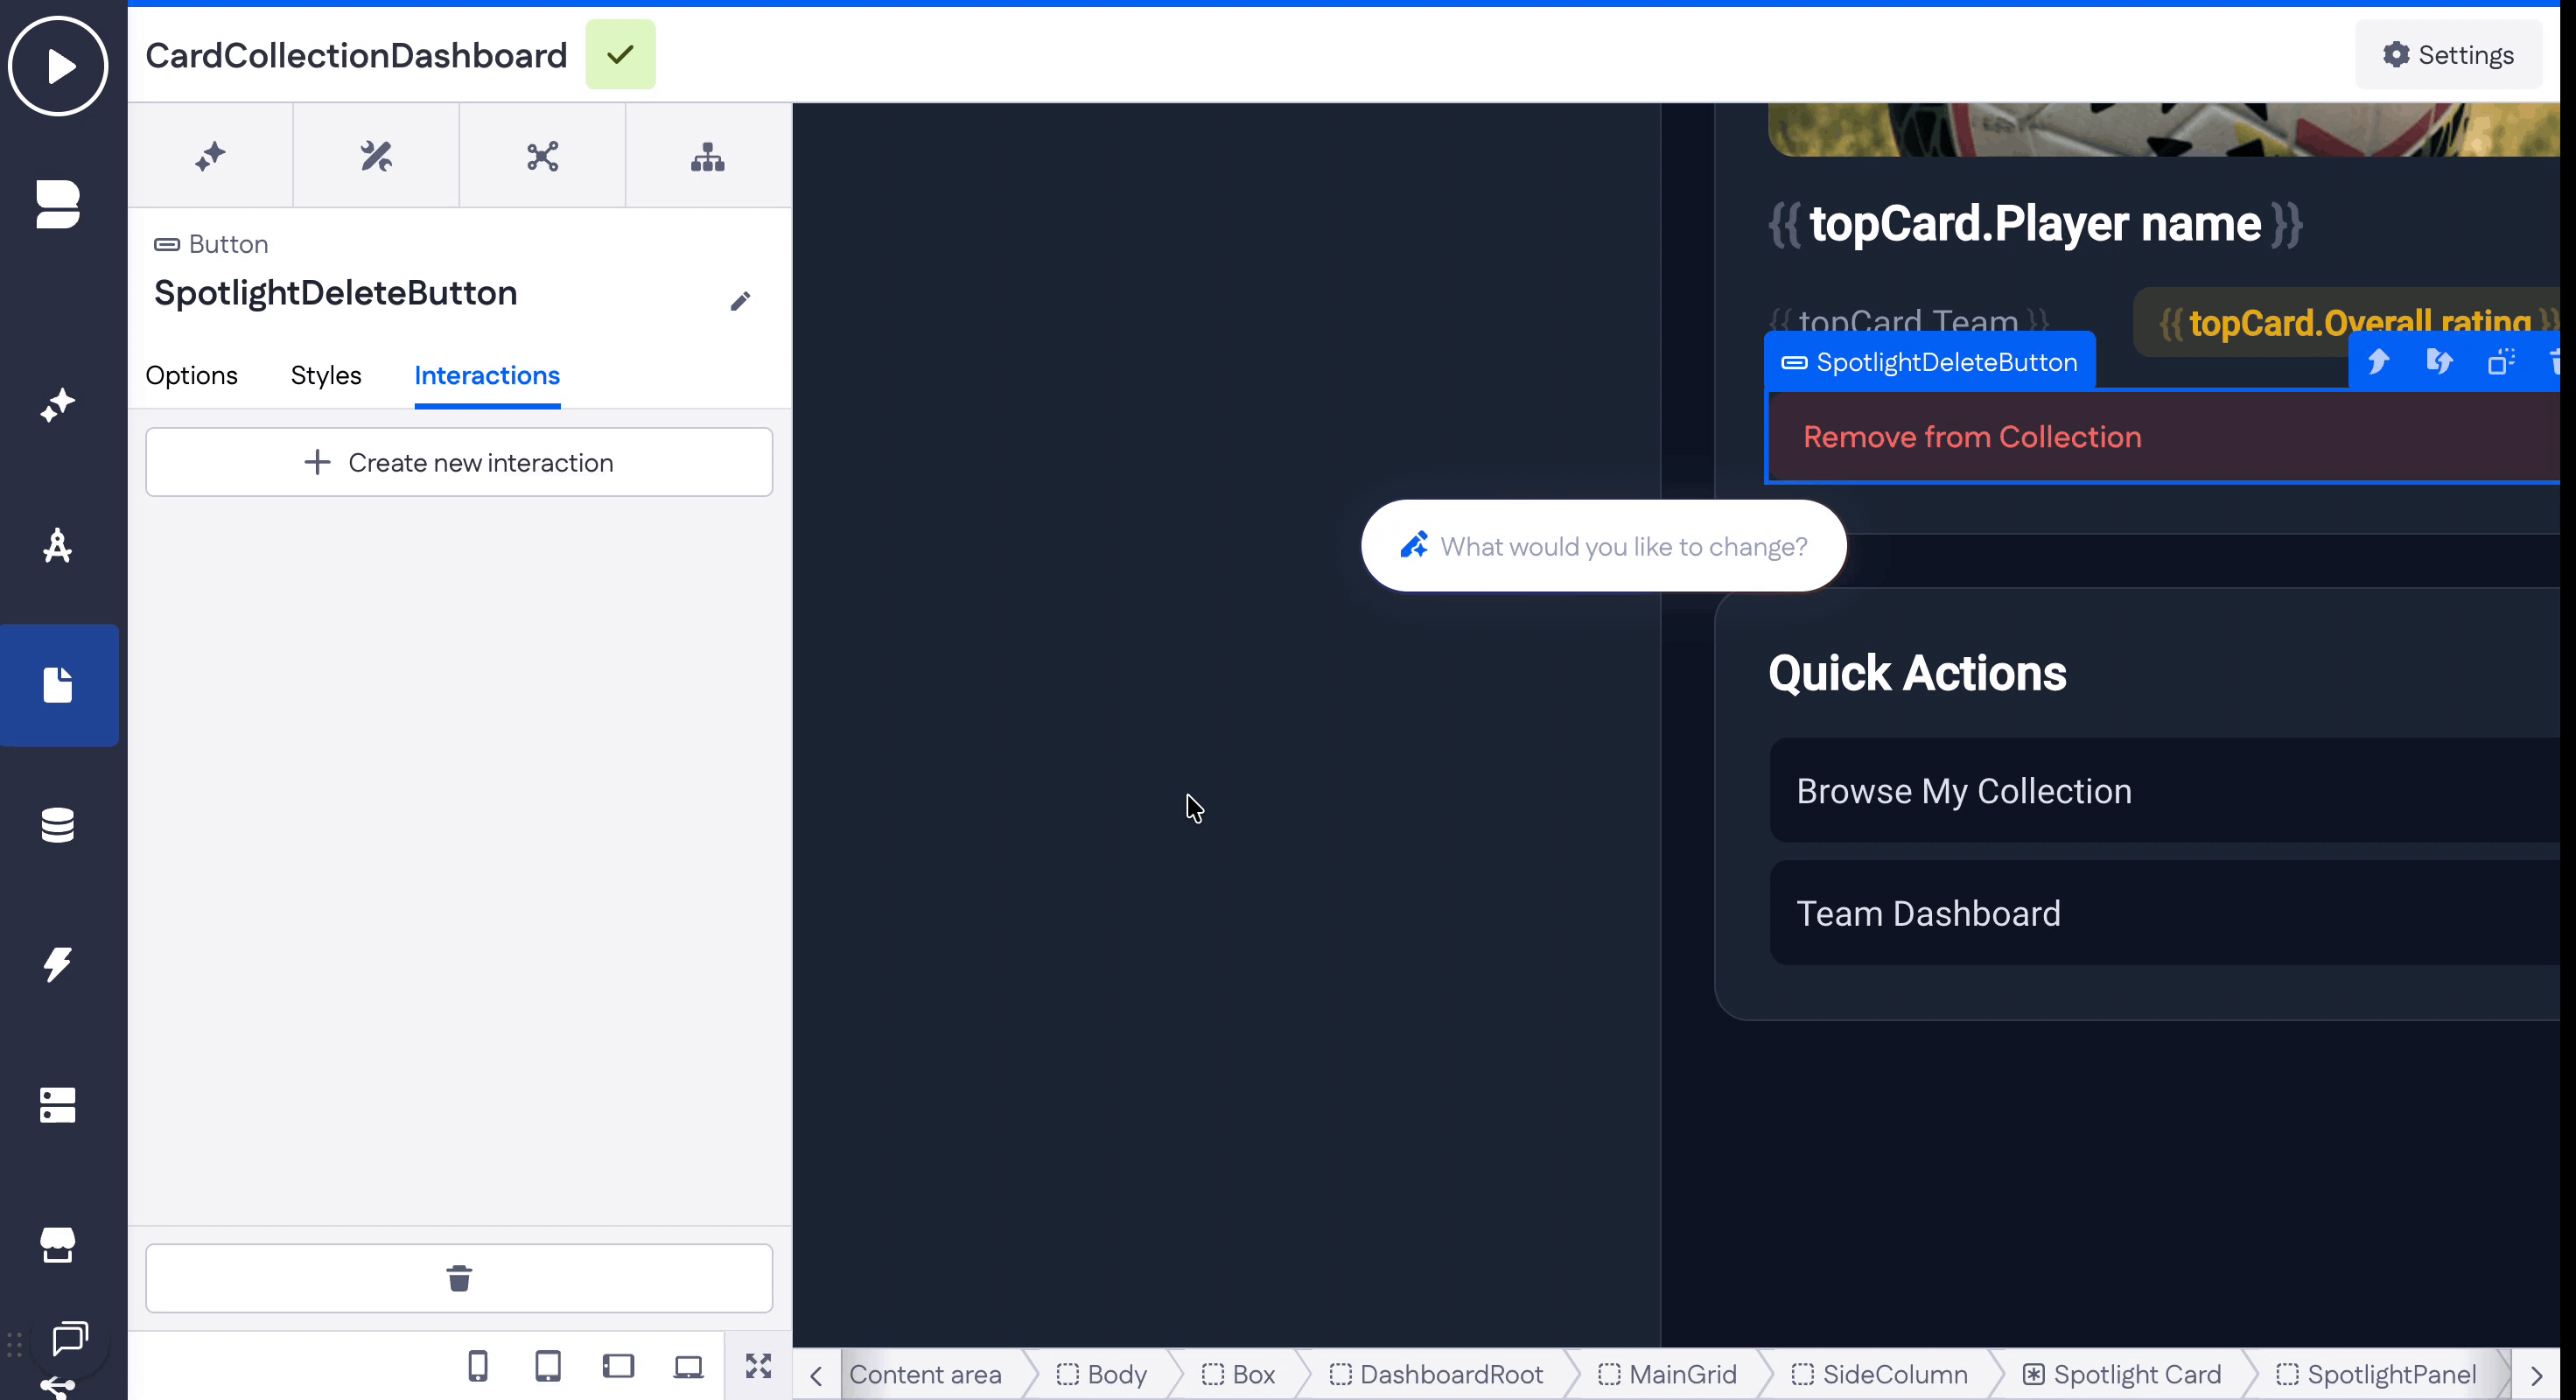Image resolution: width=2576 pixels, height=1400 pixels.
Task: Select the laptop viewport icon
Action: (x=688, y=1367)
